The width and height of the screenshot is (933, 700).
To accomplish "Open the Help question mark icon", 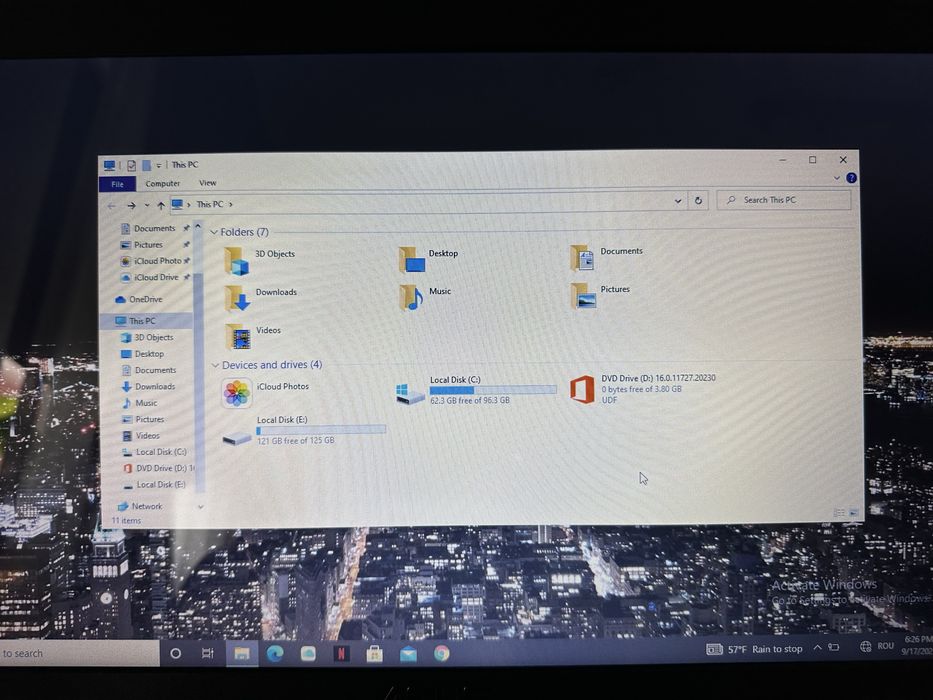I will [x=851, y=178].
